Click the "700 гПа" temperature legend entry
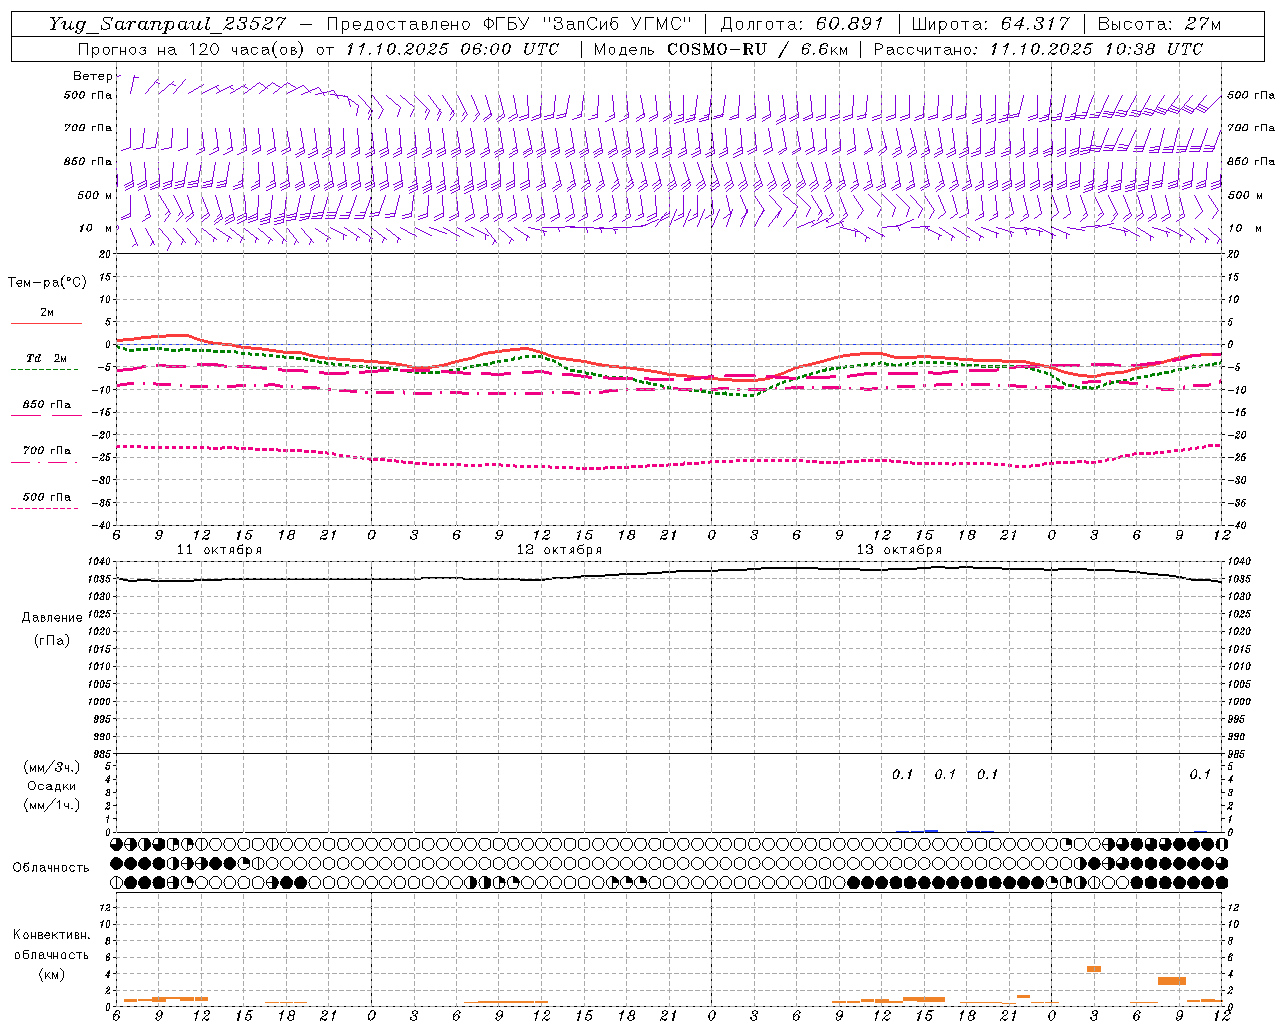This screenshot has height=1024, width=1280. pos(47,450)
